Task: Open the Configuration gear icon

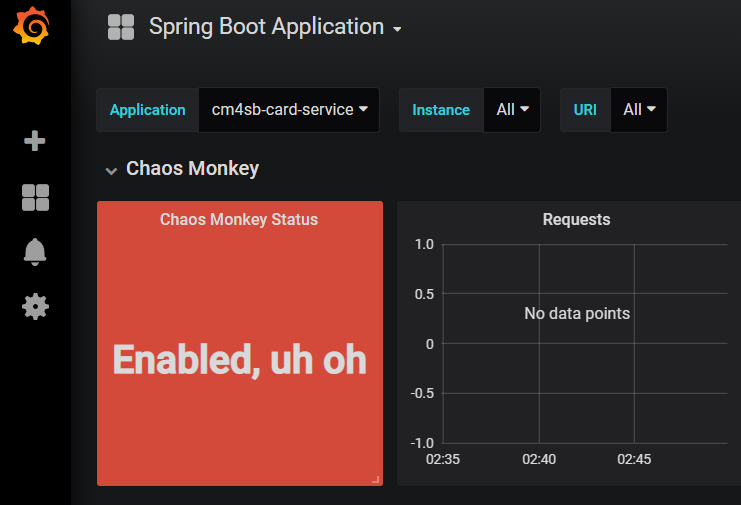Action: point(35,307)
